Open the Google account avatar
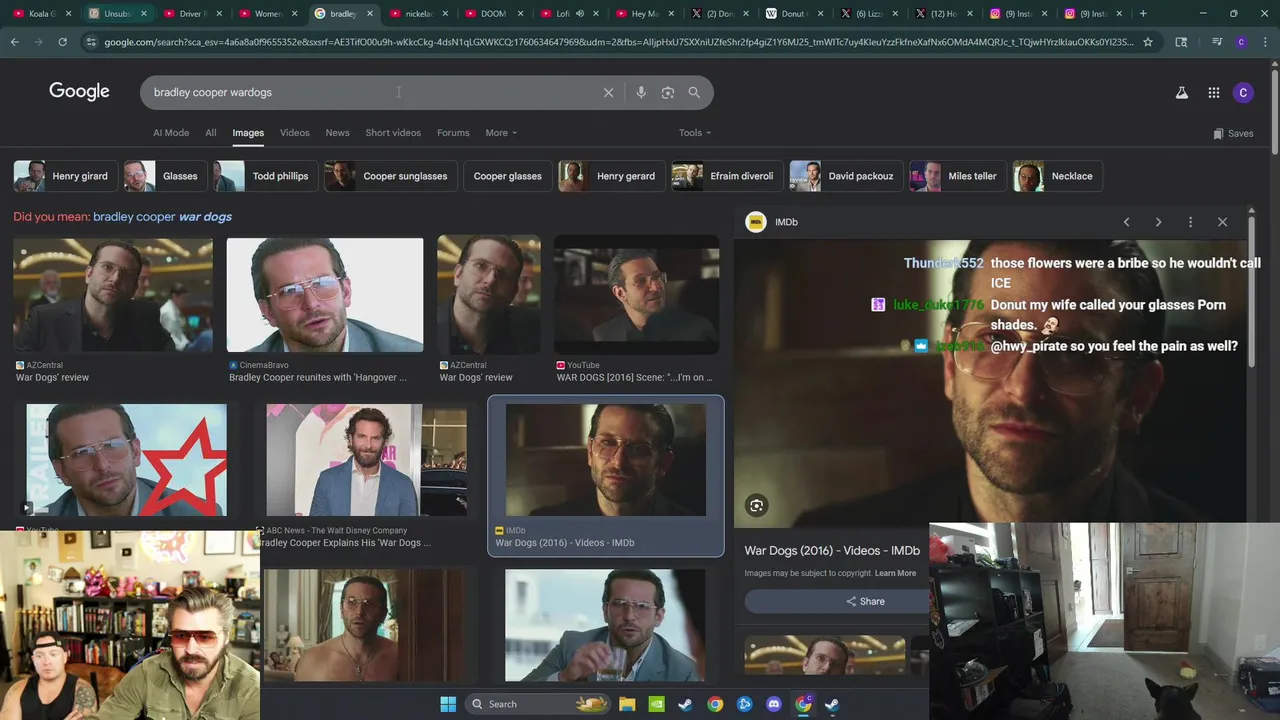 click(1243, 92)
